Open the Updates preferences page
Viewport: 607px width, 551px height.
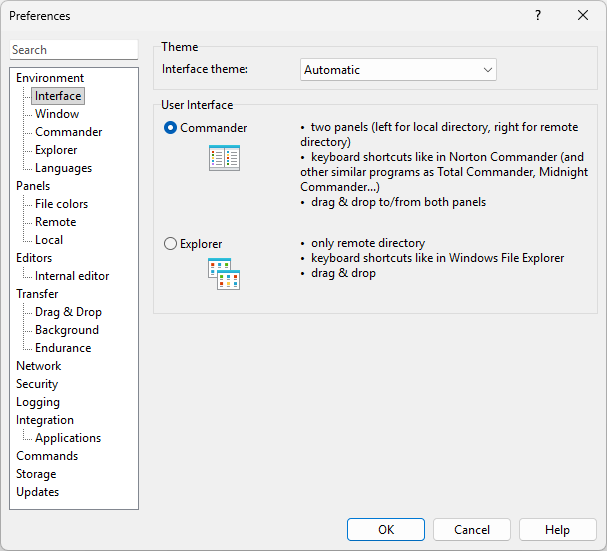tap(37, 492)
